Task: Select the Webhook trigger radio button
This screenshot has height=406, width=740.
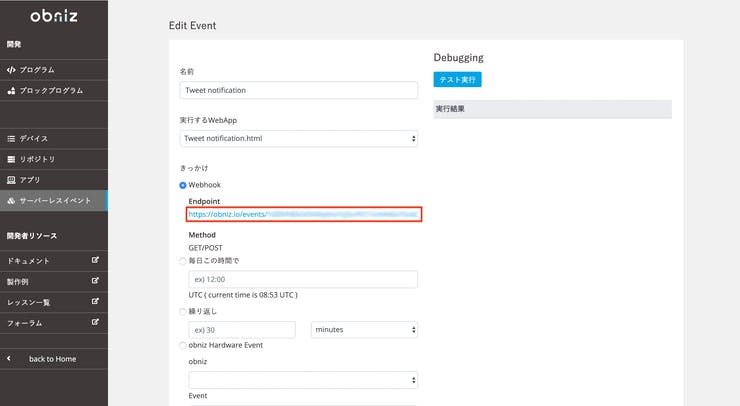Action: tap(182, 185)
